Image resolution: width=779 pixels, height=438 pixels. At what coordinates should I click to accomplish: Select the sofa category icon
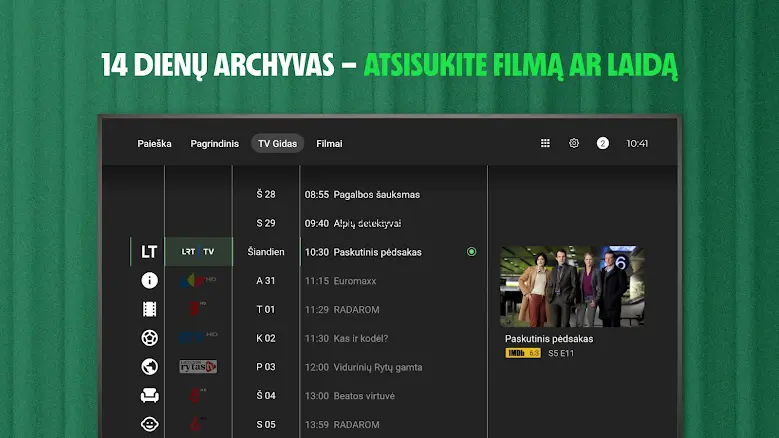[150, 395]
